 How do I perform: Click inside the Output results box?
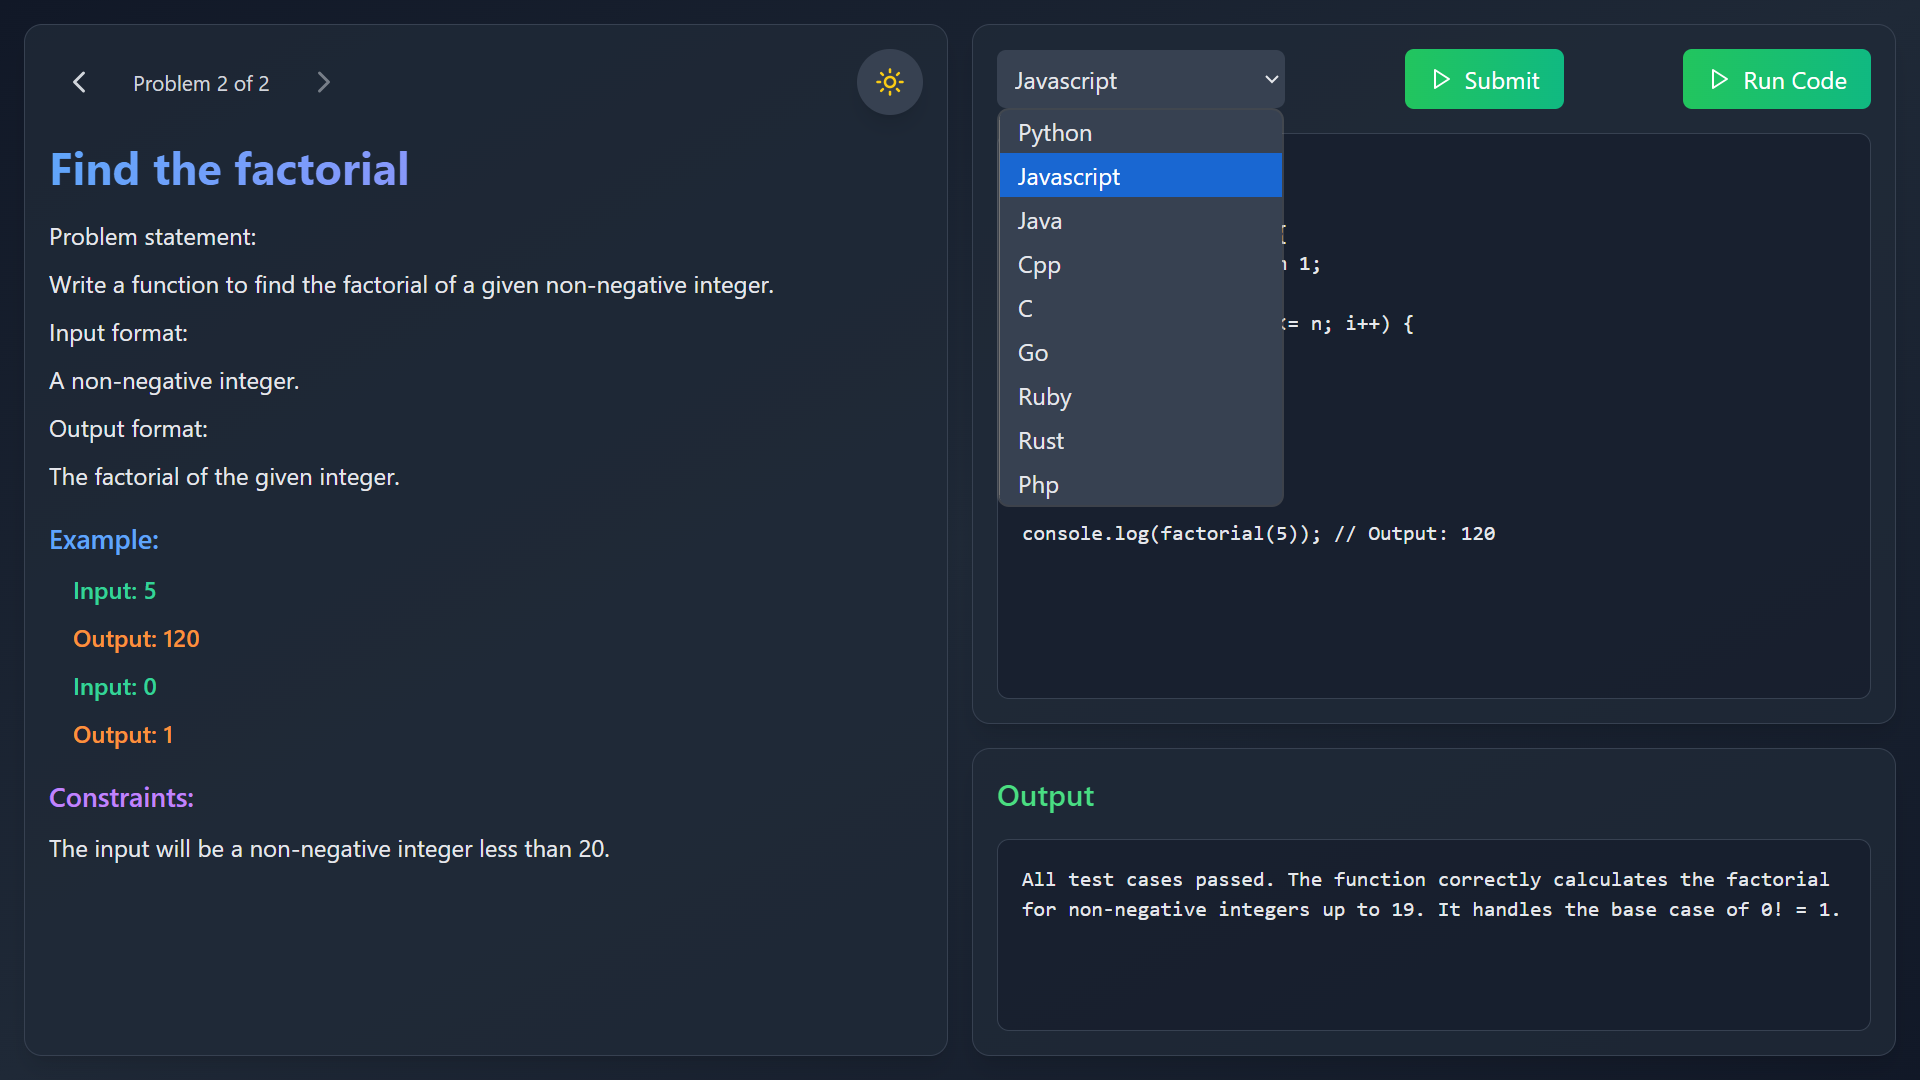(1432, 934)
